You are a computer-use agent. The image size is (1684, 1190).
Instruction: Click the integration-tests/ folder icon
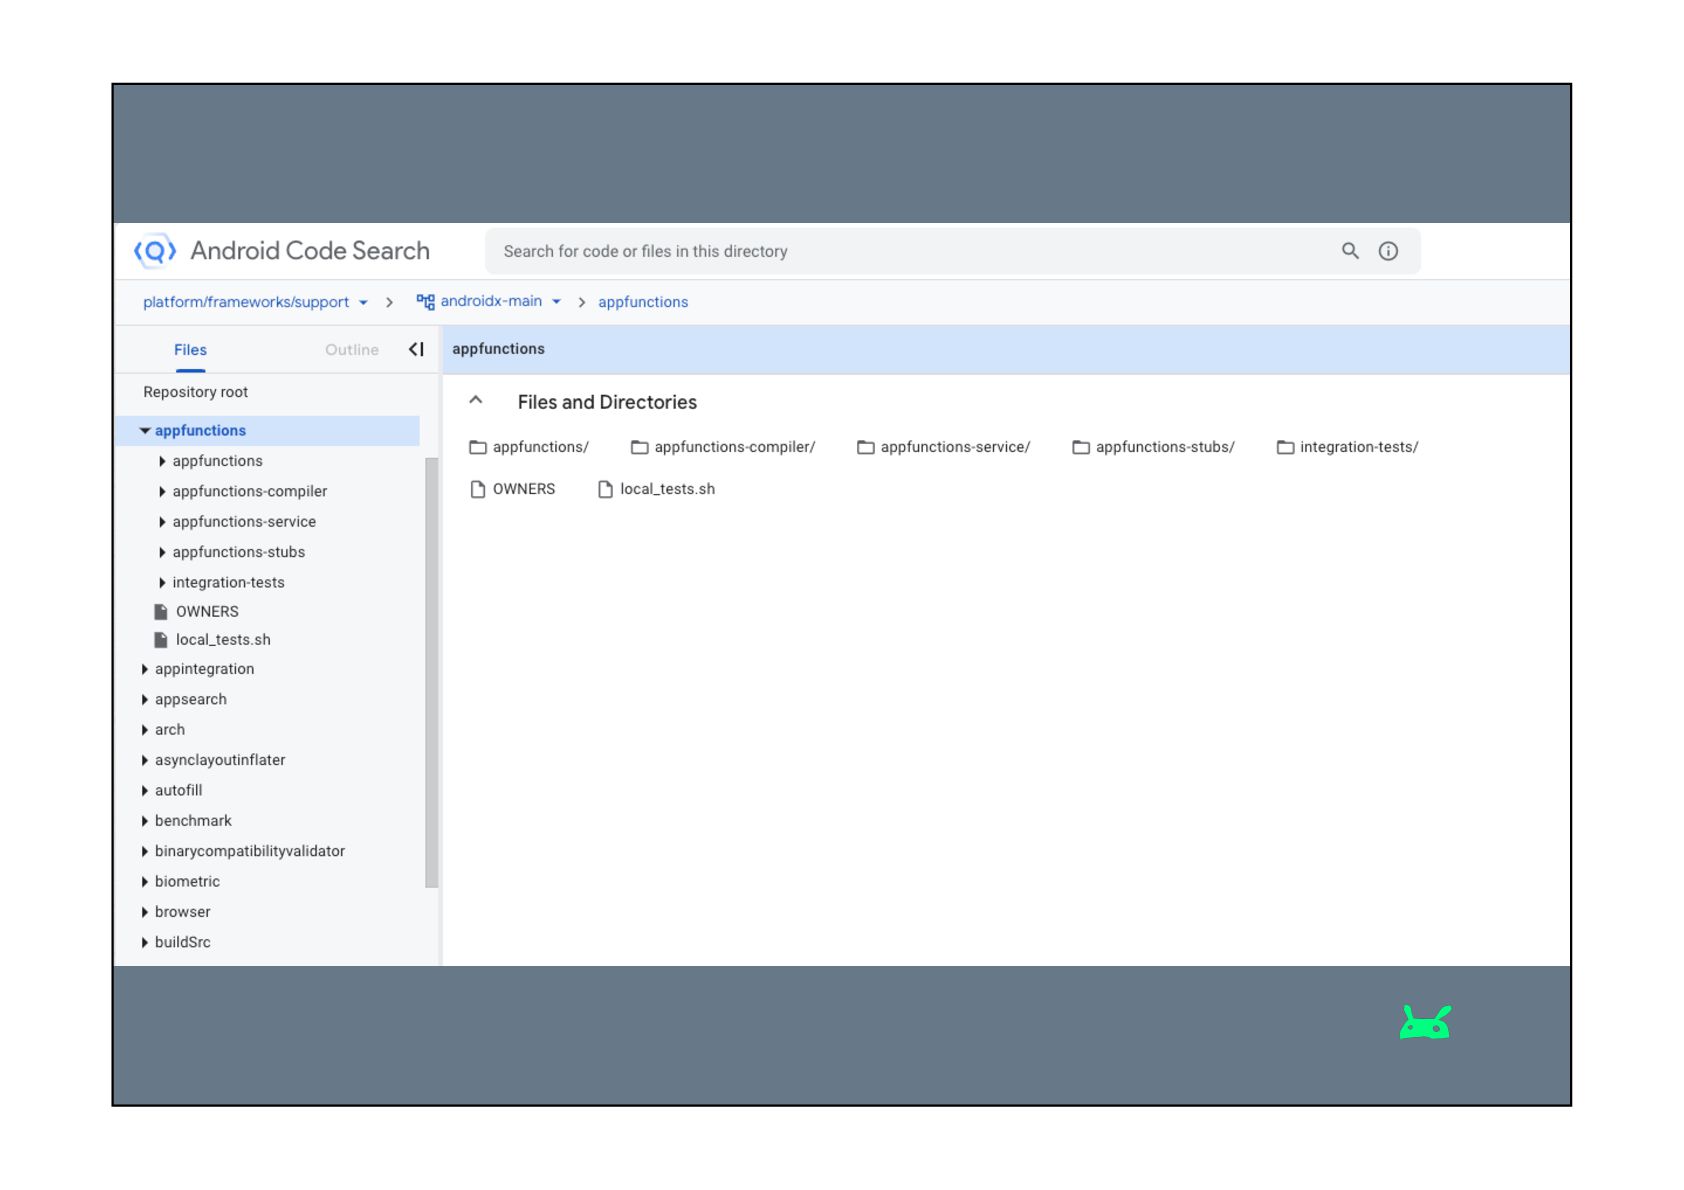tap(1286, 447)
